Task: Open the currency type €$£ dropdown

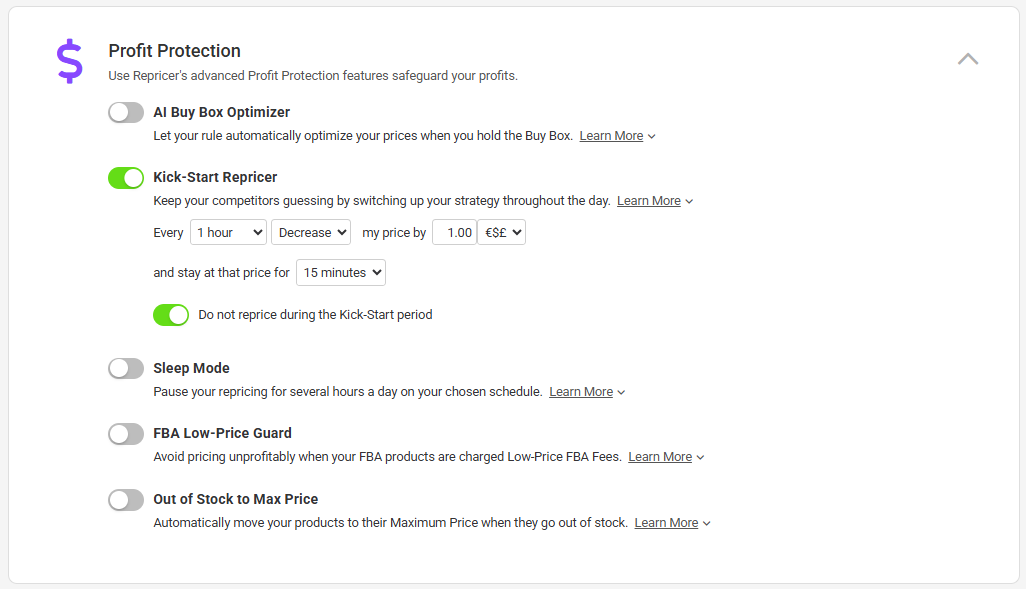Action: point(501,233)
